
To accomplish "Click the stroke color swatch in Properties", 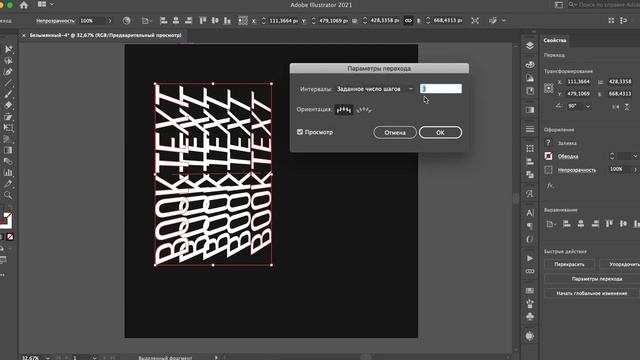I will (549, 156).
